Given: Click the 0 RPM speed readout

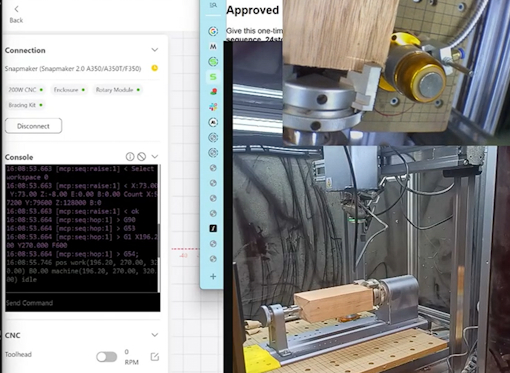Looking at the screenshot, I should click(x=131, y=357).
